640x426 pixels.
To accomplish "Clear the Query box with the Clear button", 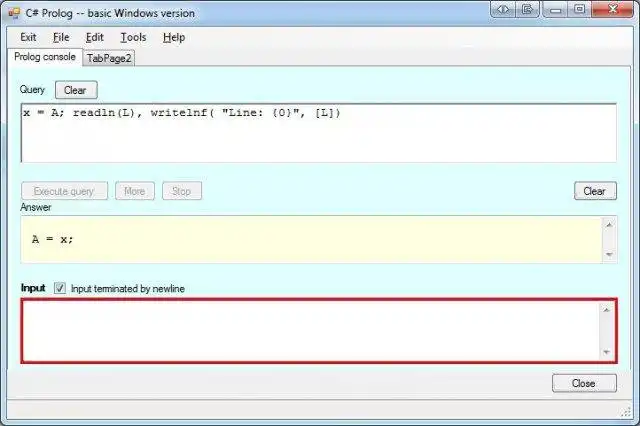I will [76, 90].
